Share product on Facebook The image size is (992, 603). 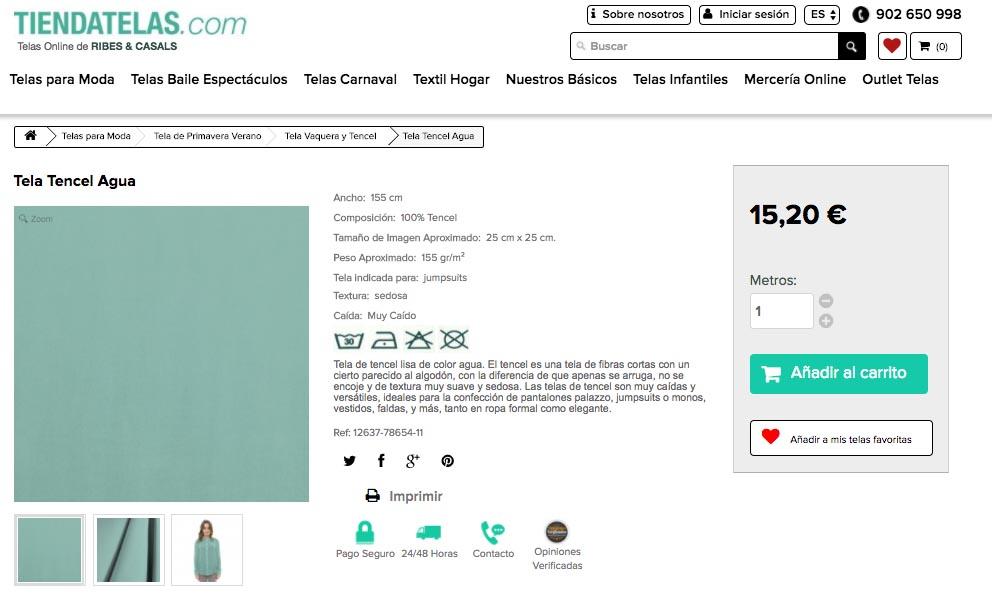pos(381,461)
